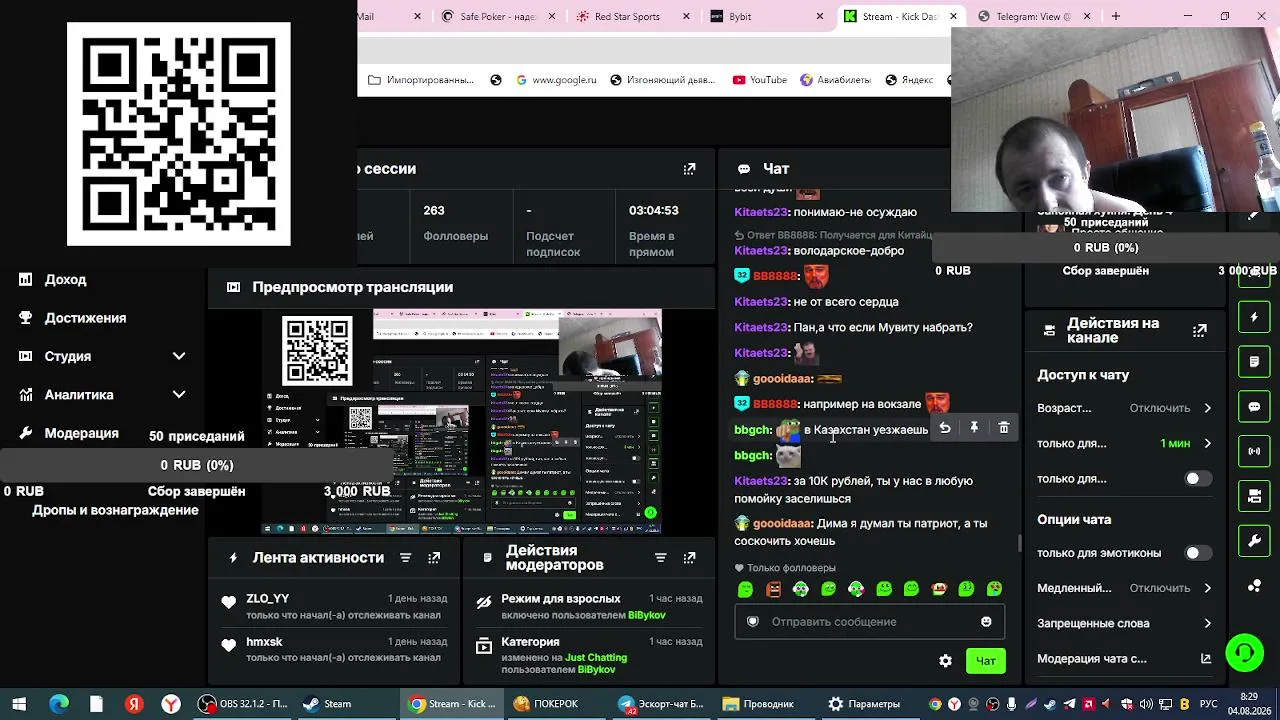Open the green headset support button

(1245, 653)
